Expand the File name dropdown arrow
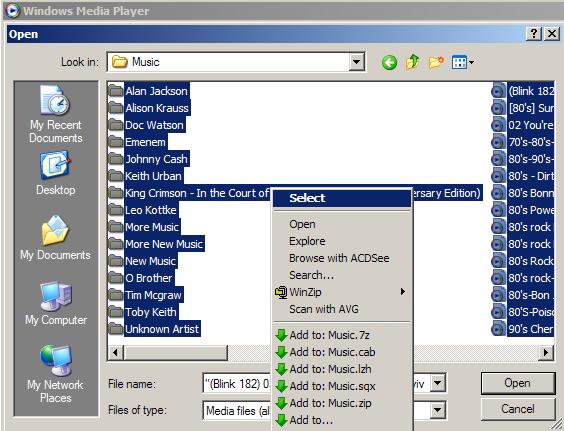Screen dimensions: 564x431 438,383
